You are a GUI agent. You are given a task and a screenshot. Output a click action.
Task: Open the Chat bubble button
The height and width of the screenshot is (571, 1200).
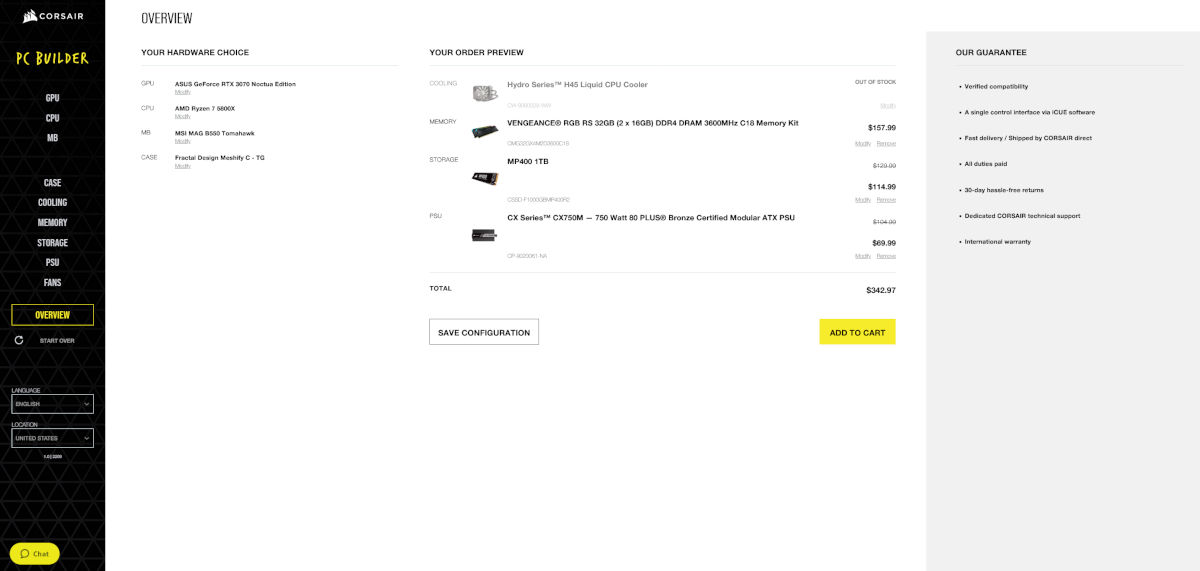35,553
